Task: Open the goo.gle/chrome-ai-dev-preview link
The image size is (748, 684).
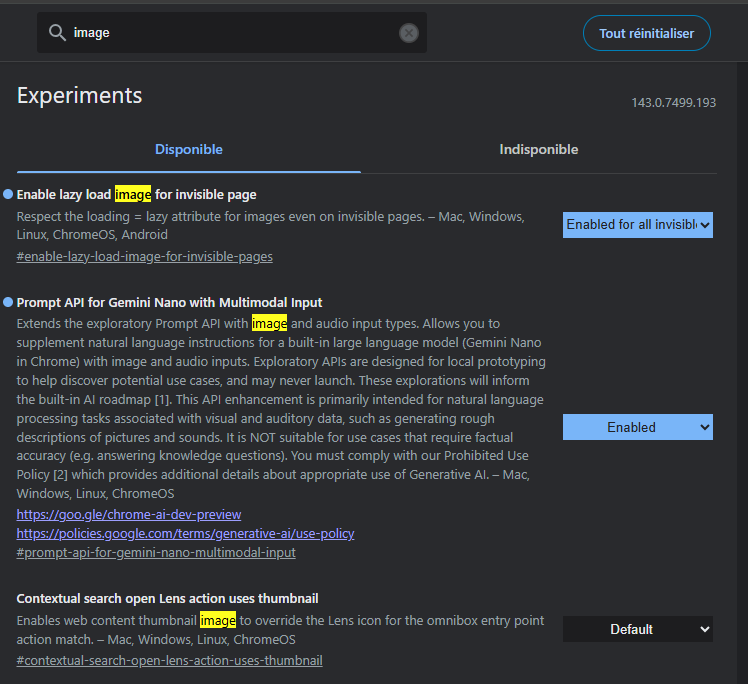Action: tap(129, 515)
